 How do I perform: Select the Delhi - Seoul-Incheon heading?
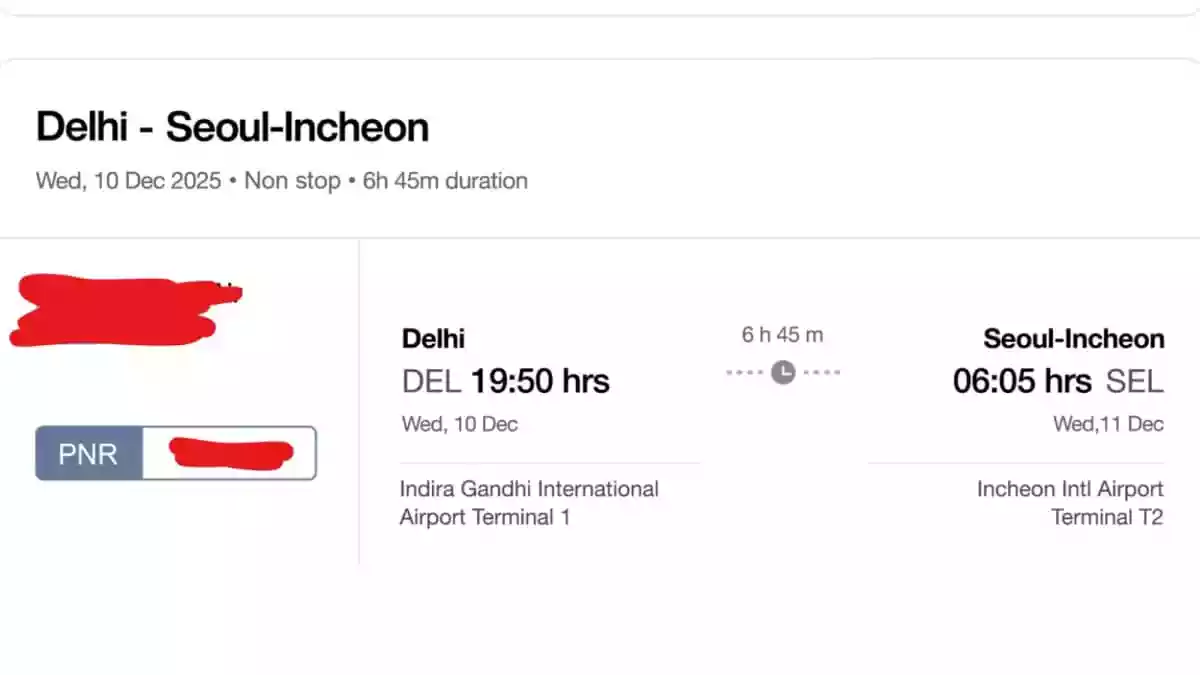pos(232,127)
